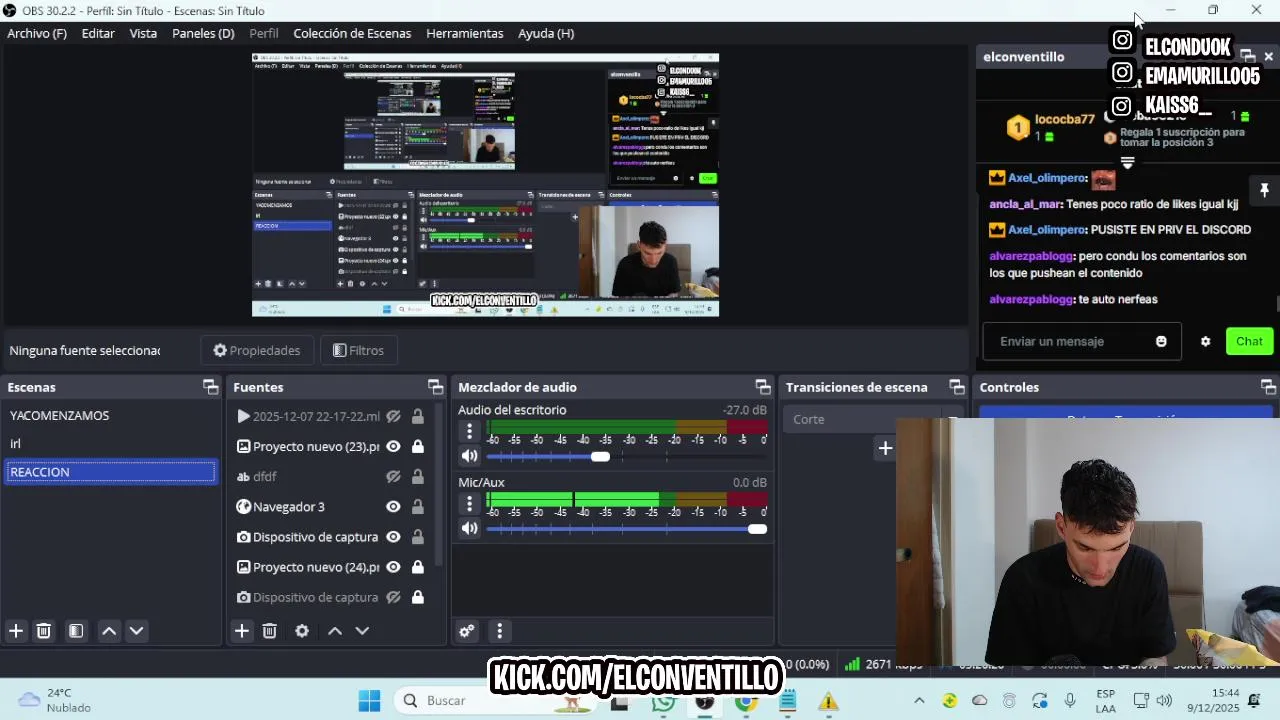Open advanced audio properties gears icon
The image size is (1280, 720).
click(x=467, y=631)
